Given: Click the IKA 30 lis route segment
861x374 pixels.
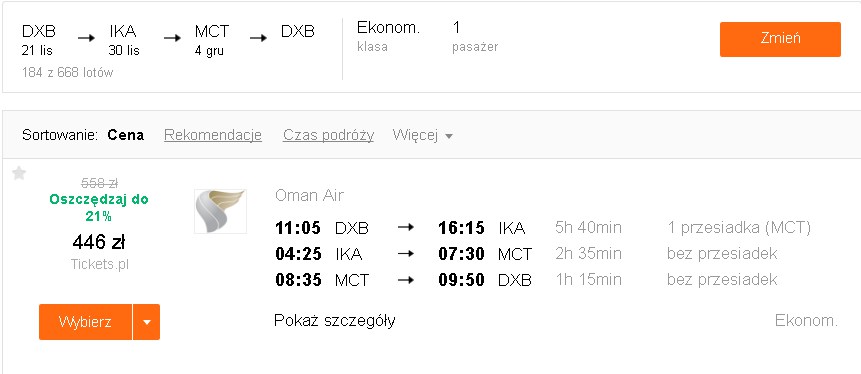Looking at the screenshot, I should click(x=124, y=40).
